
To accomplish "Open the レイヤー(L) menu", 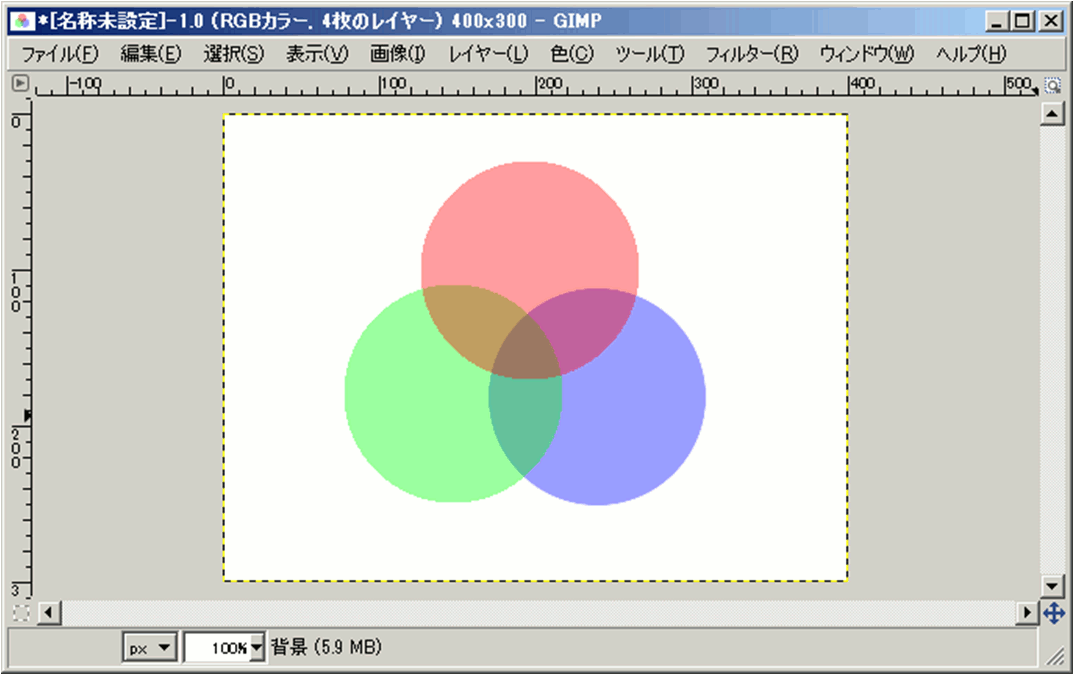I will pyautogui.click(x=488, y=54).
